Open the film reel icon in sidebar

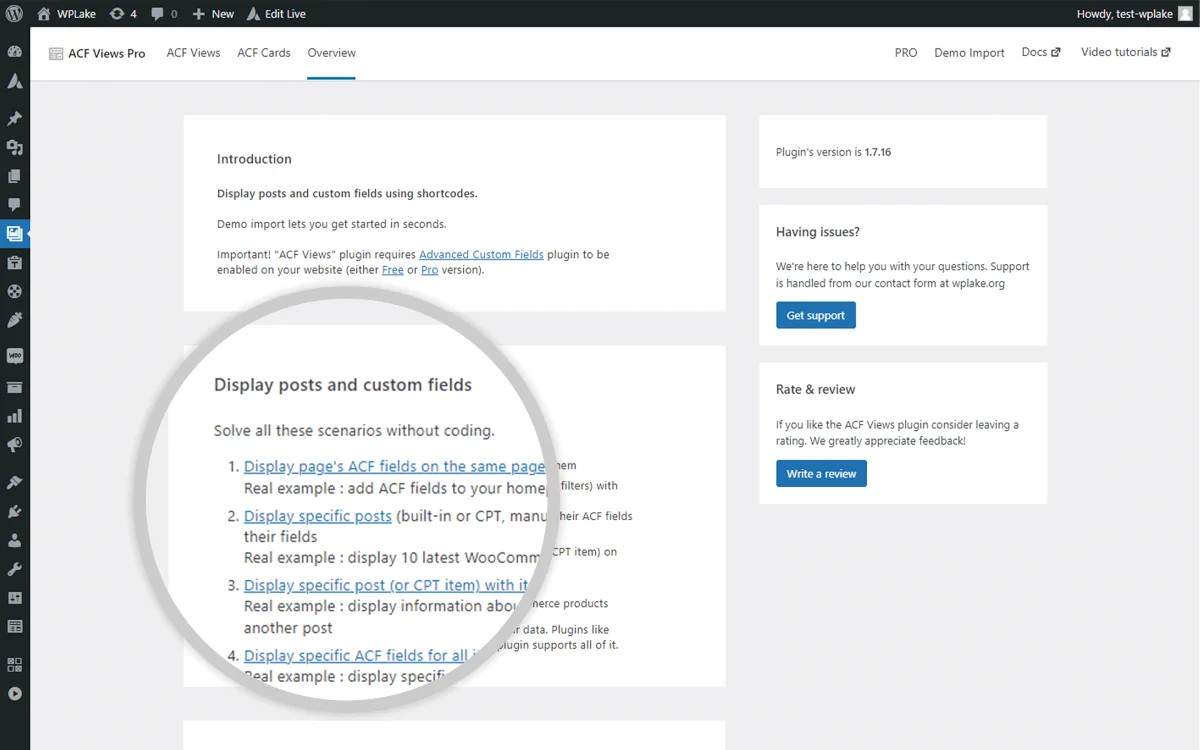[15, 292]
